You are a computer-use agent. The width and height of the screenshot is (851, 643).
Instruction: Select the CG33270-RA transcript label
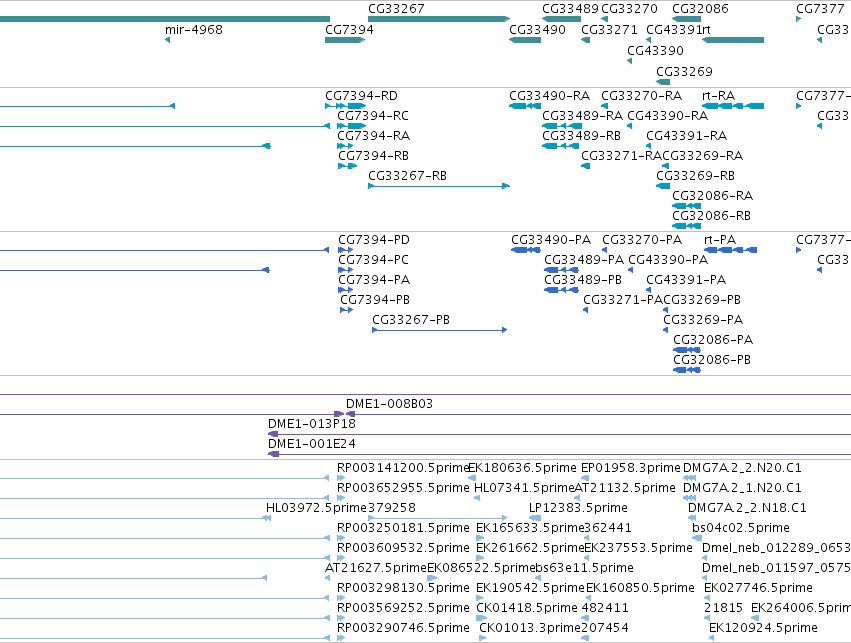pos(642,96)
